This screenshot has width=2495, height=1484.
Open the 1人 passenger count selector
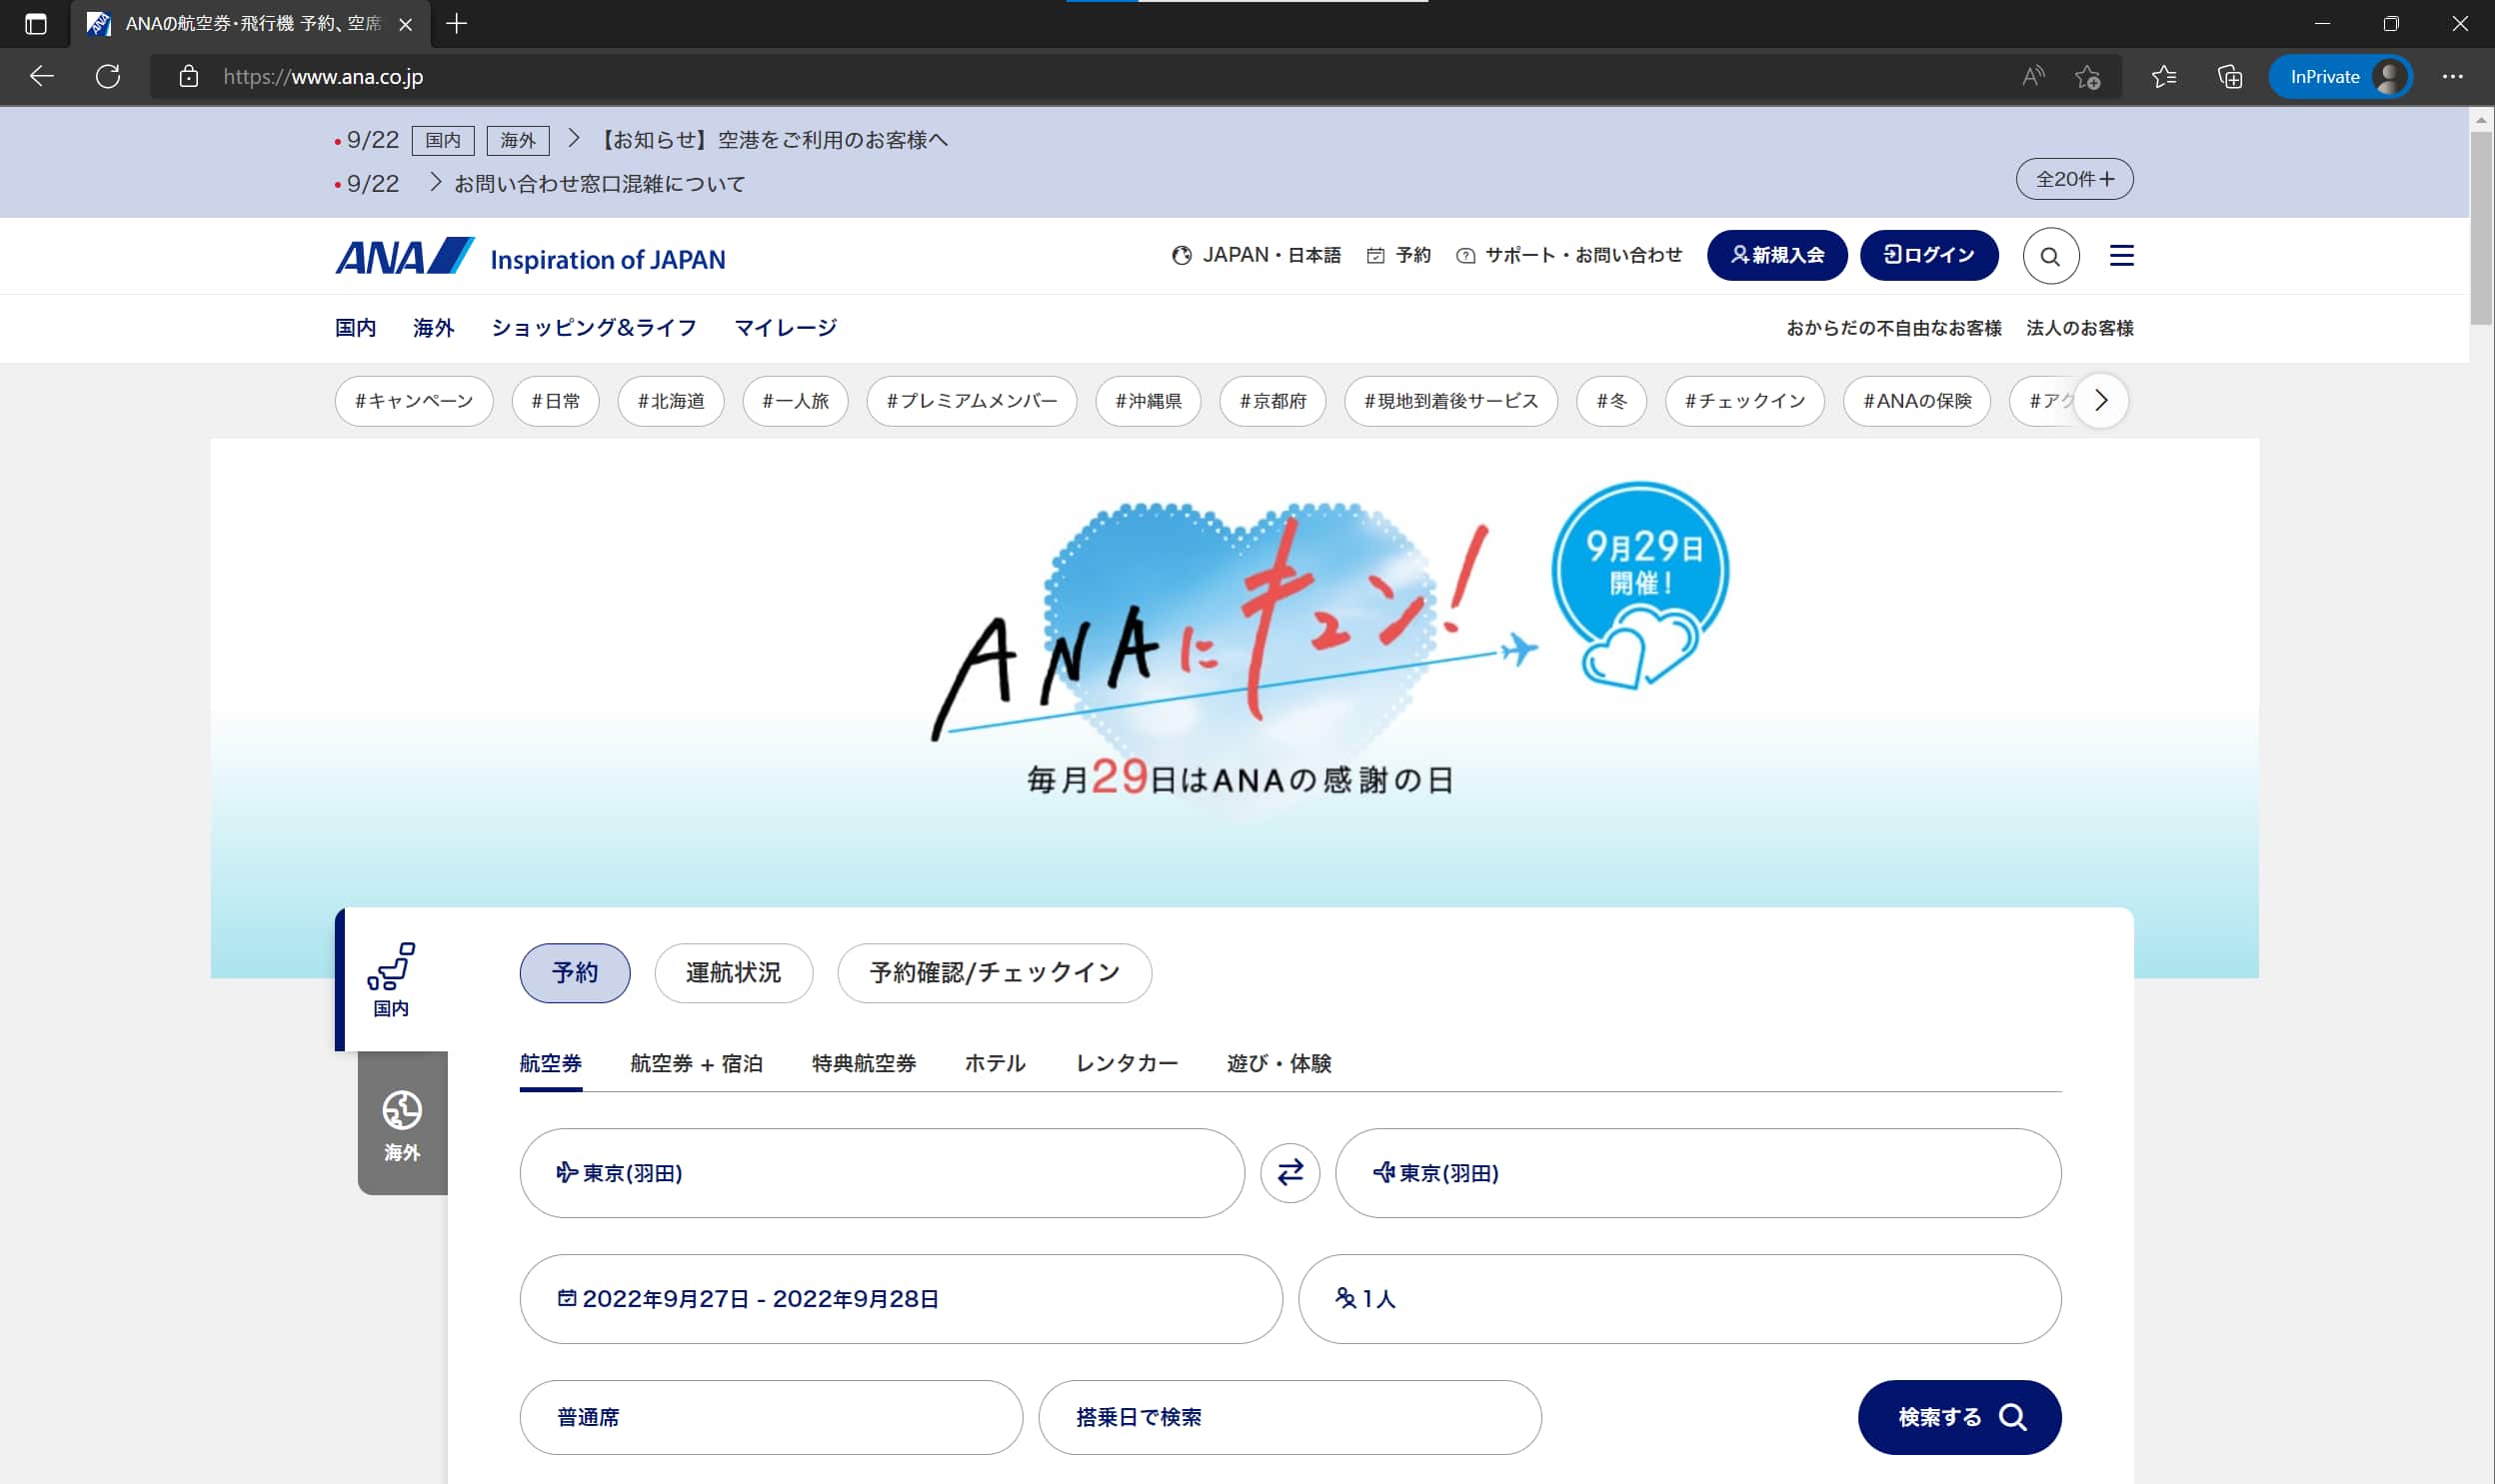tap(1678, 1298)
